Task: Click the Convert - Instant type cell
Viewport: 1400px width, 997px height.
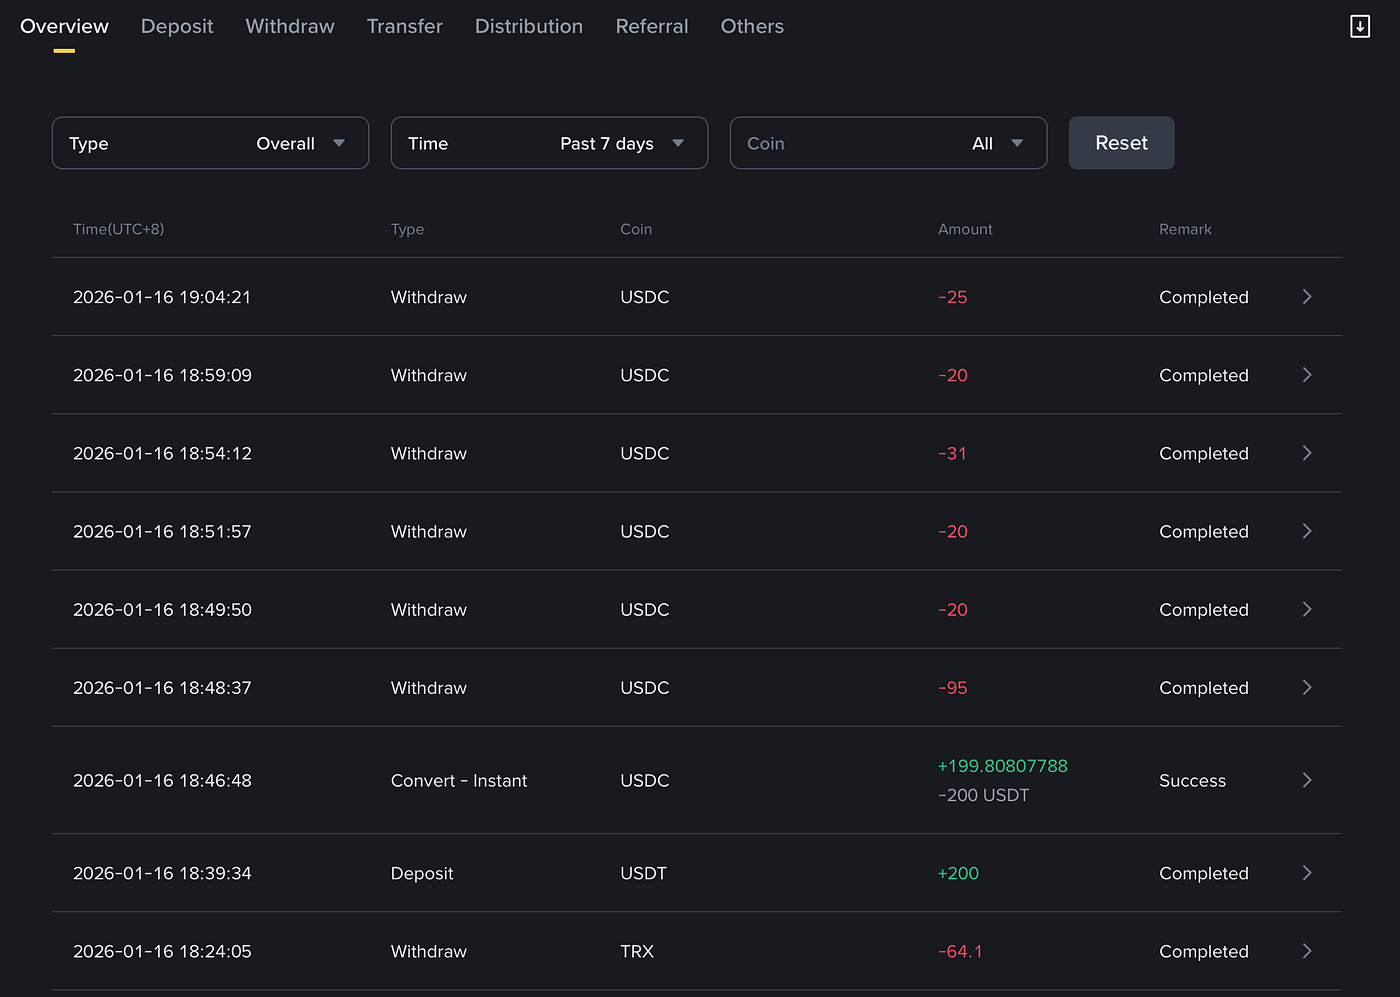Action: 459,780
